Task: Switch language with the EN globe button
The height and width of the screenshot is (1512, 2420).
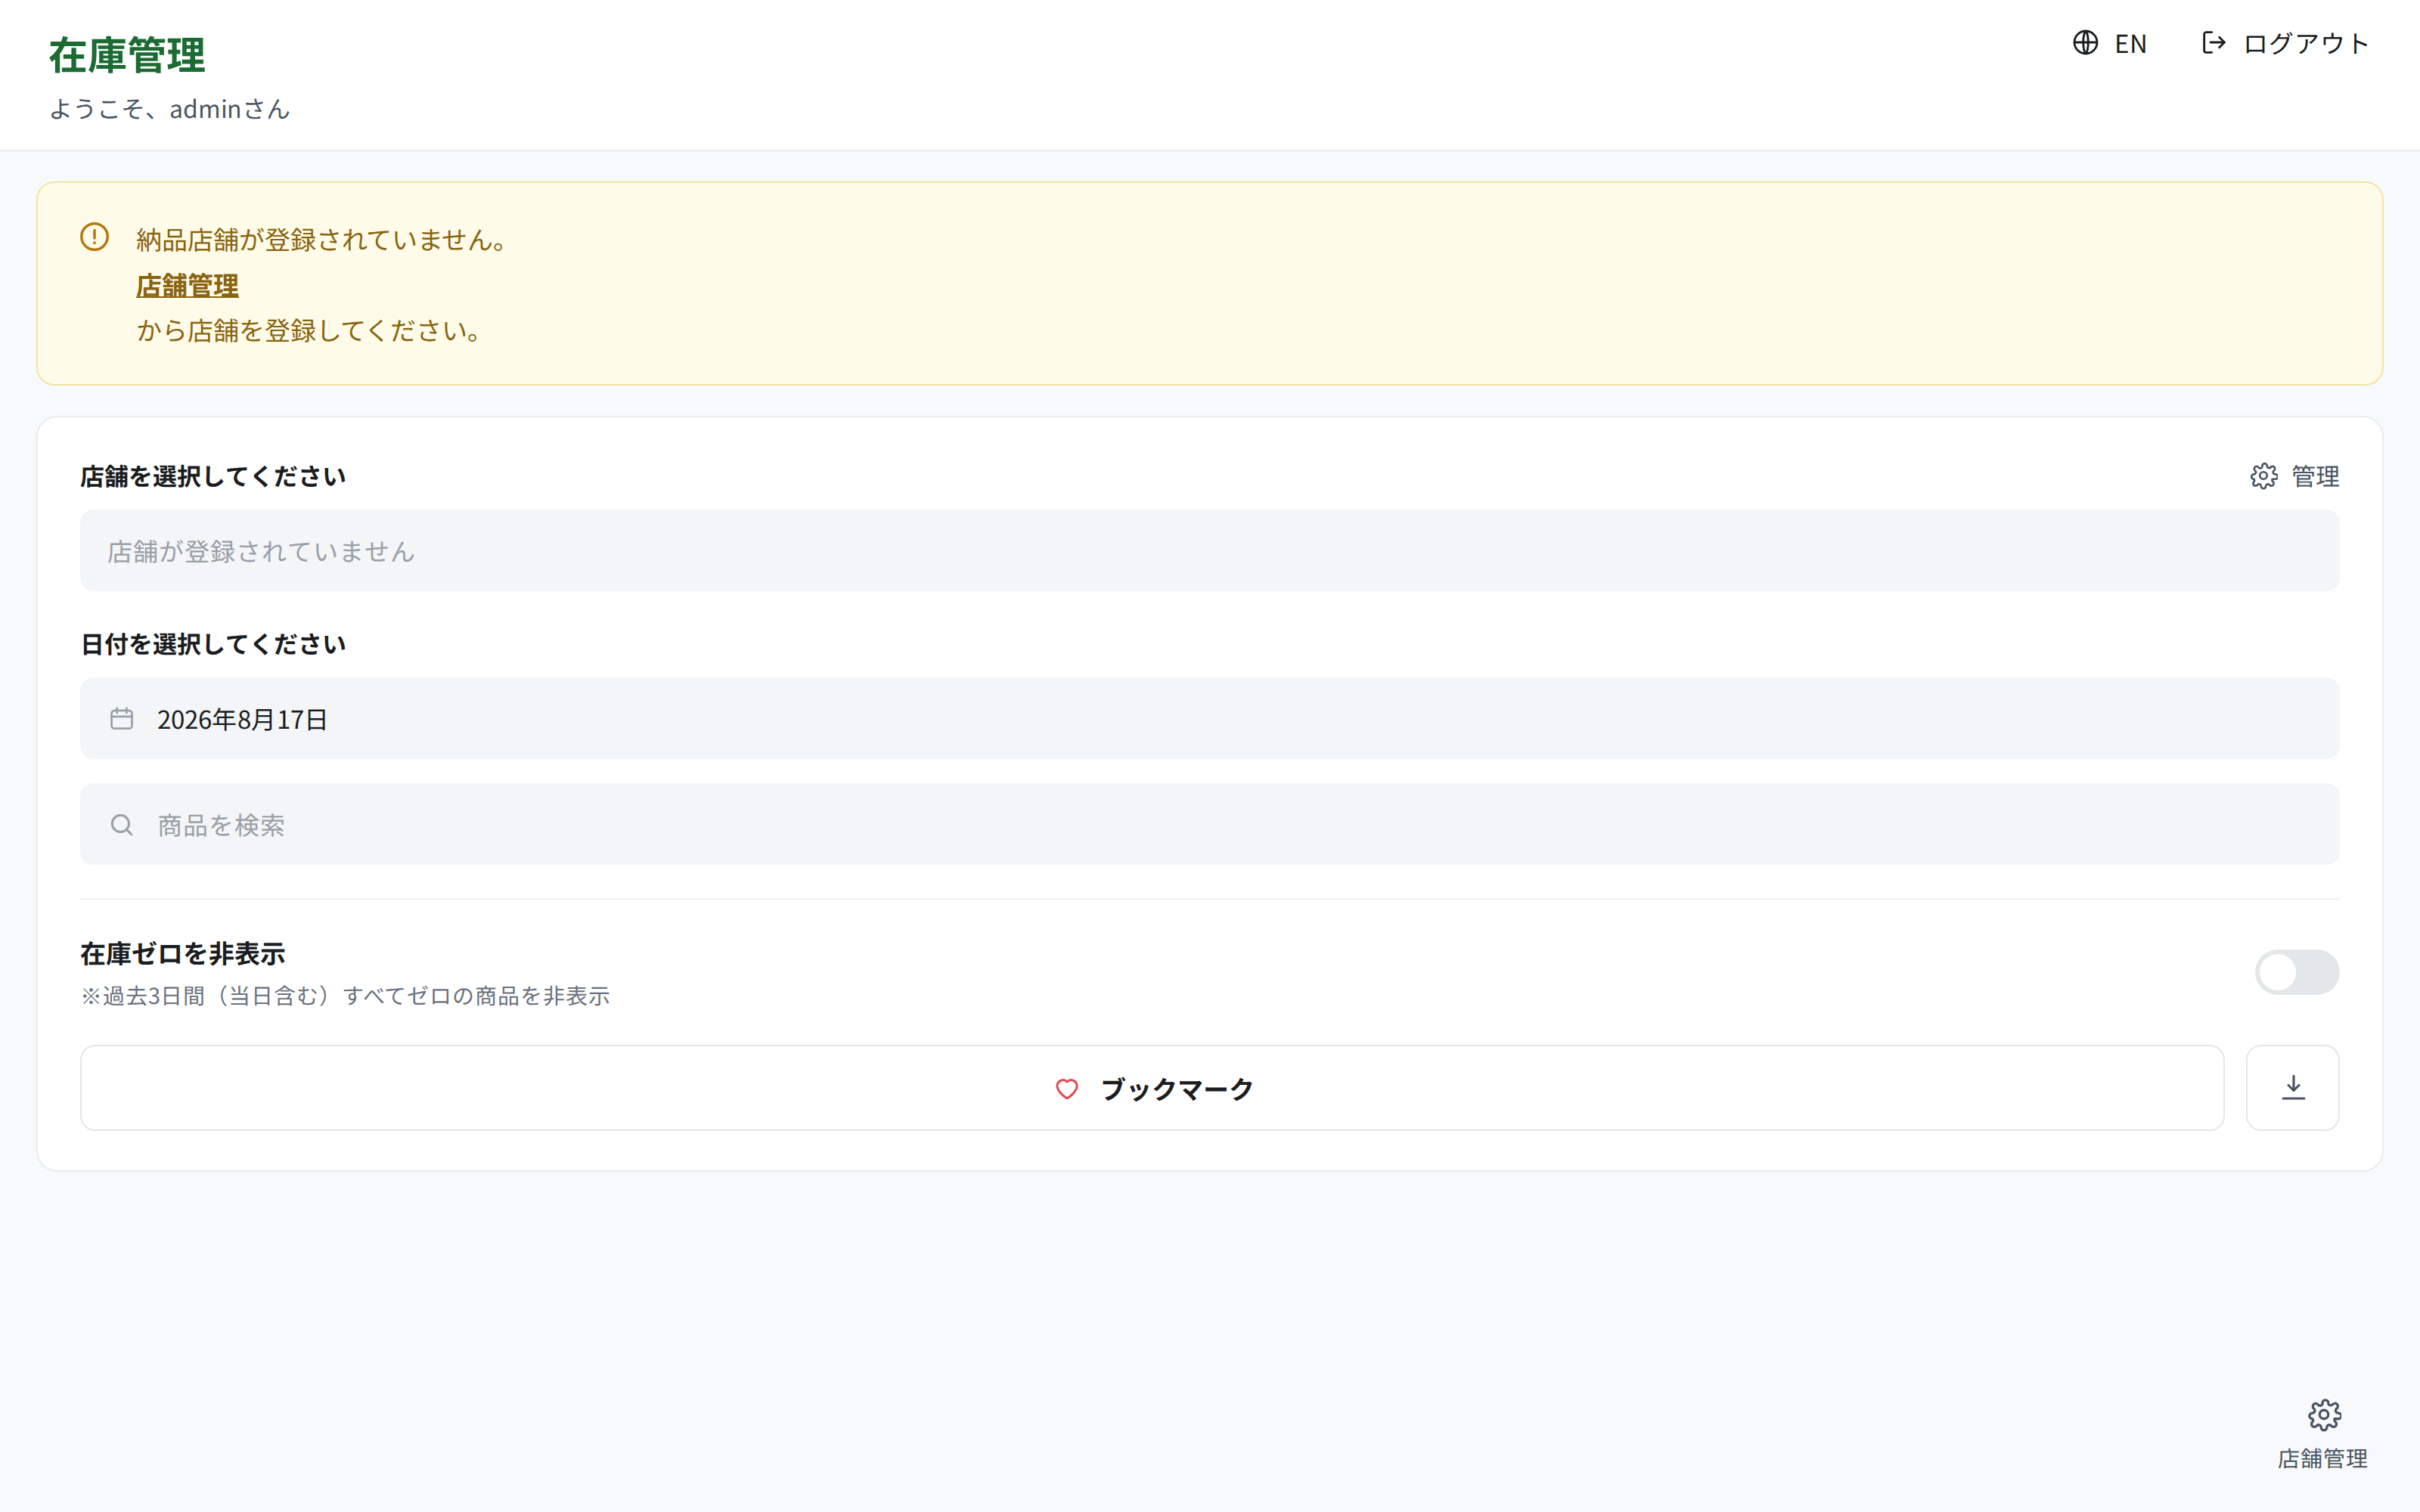Action: click(2110, 43)
